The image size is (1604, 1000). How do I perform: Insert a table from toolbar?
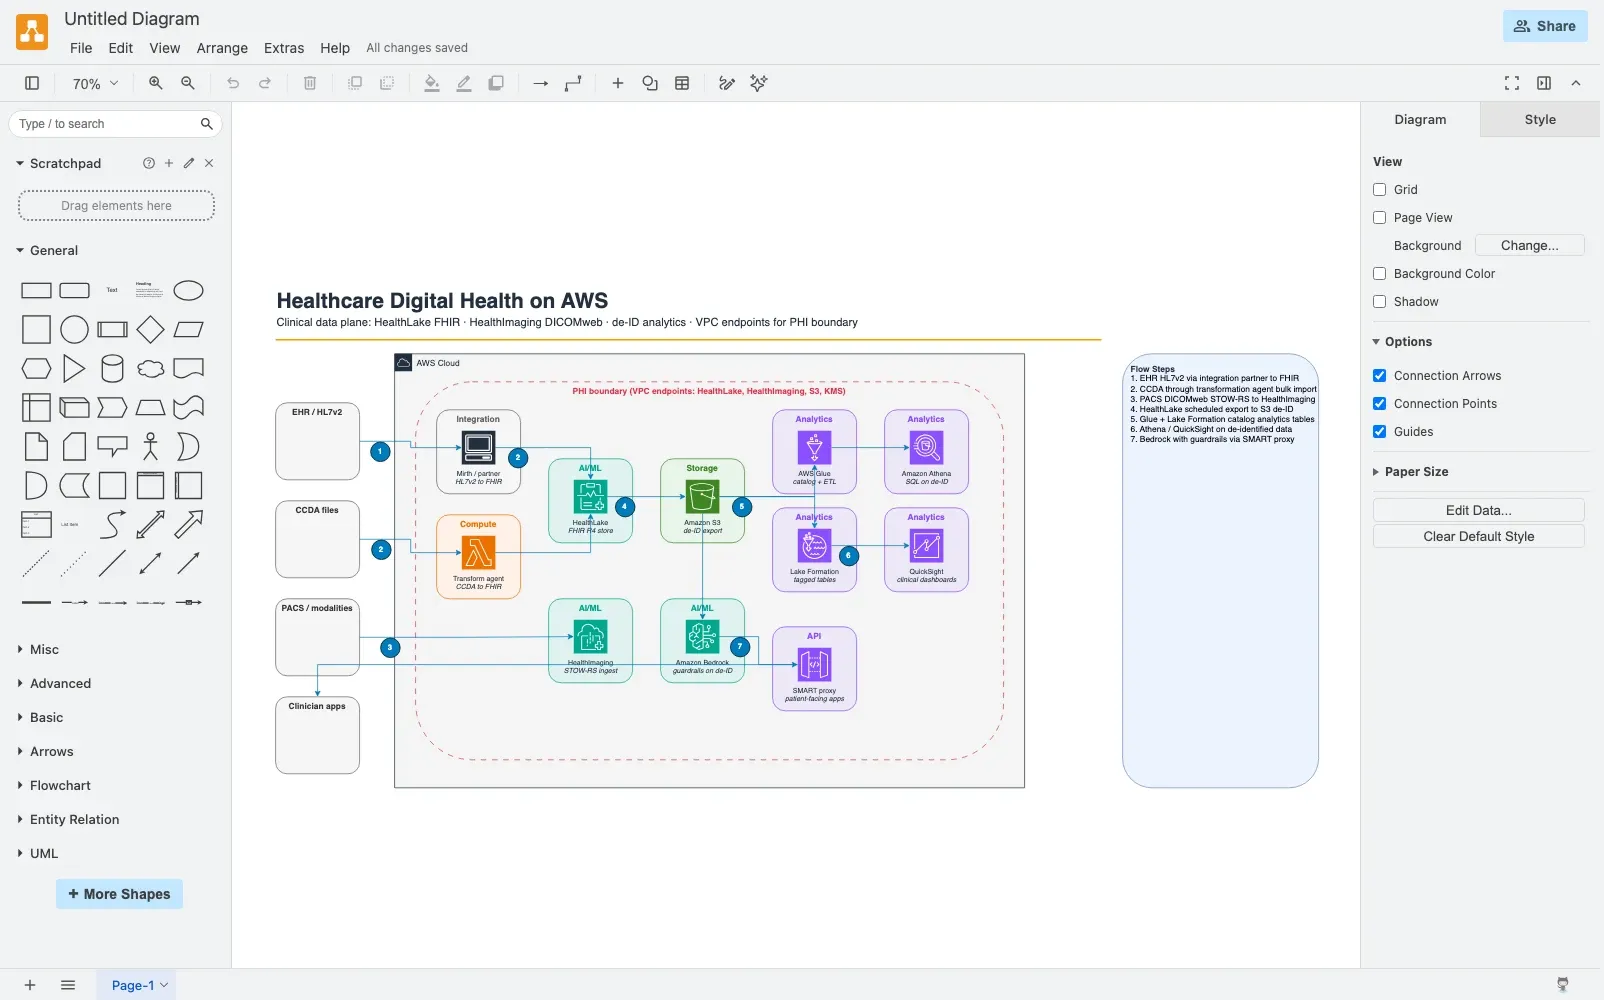pyautogui.click(x=682, y=84)
